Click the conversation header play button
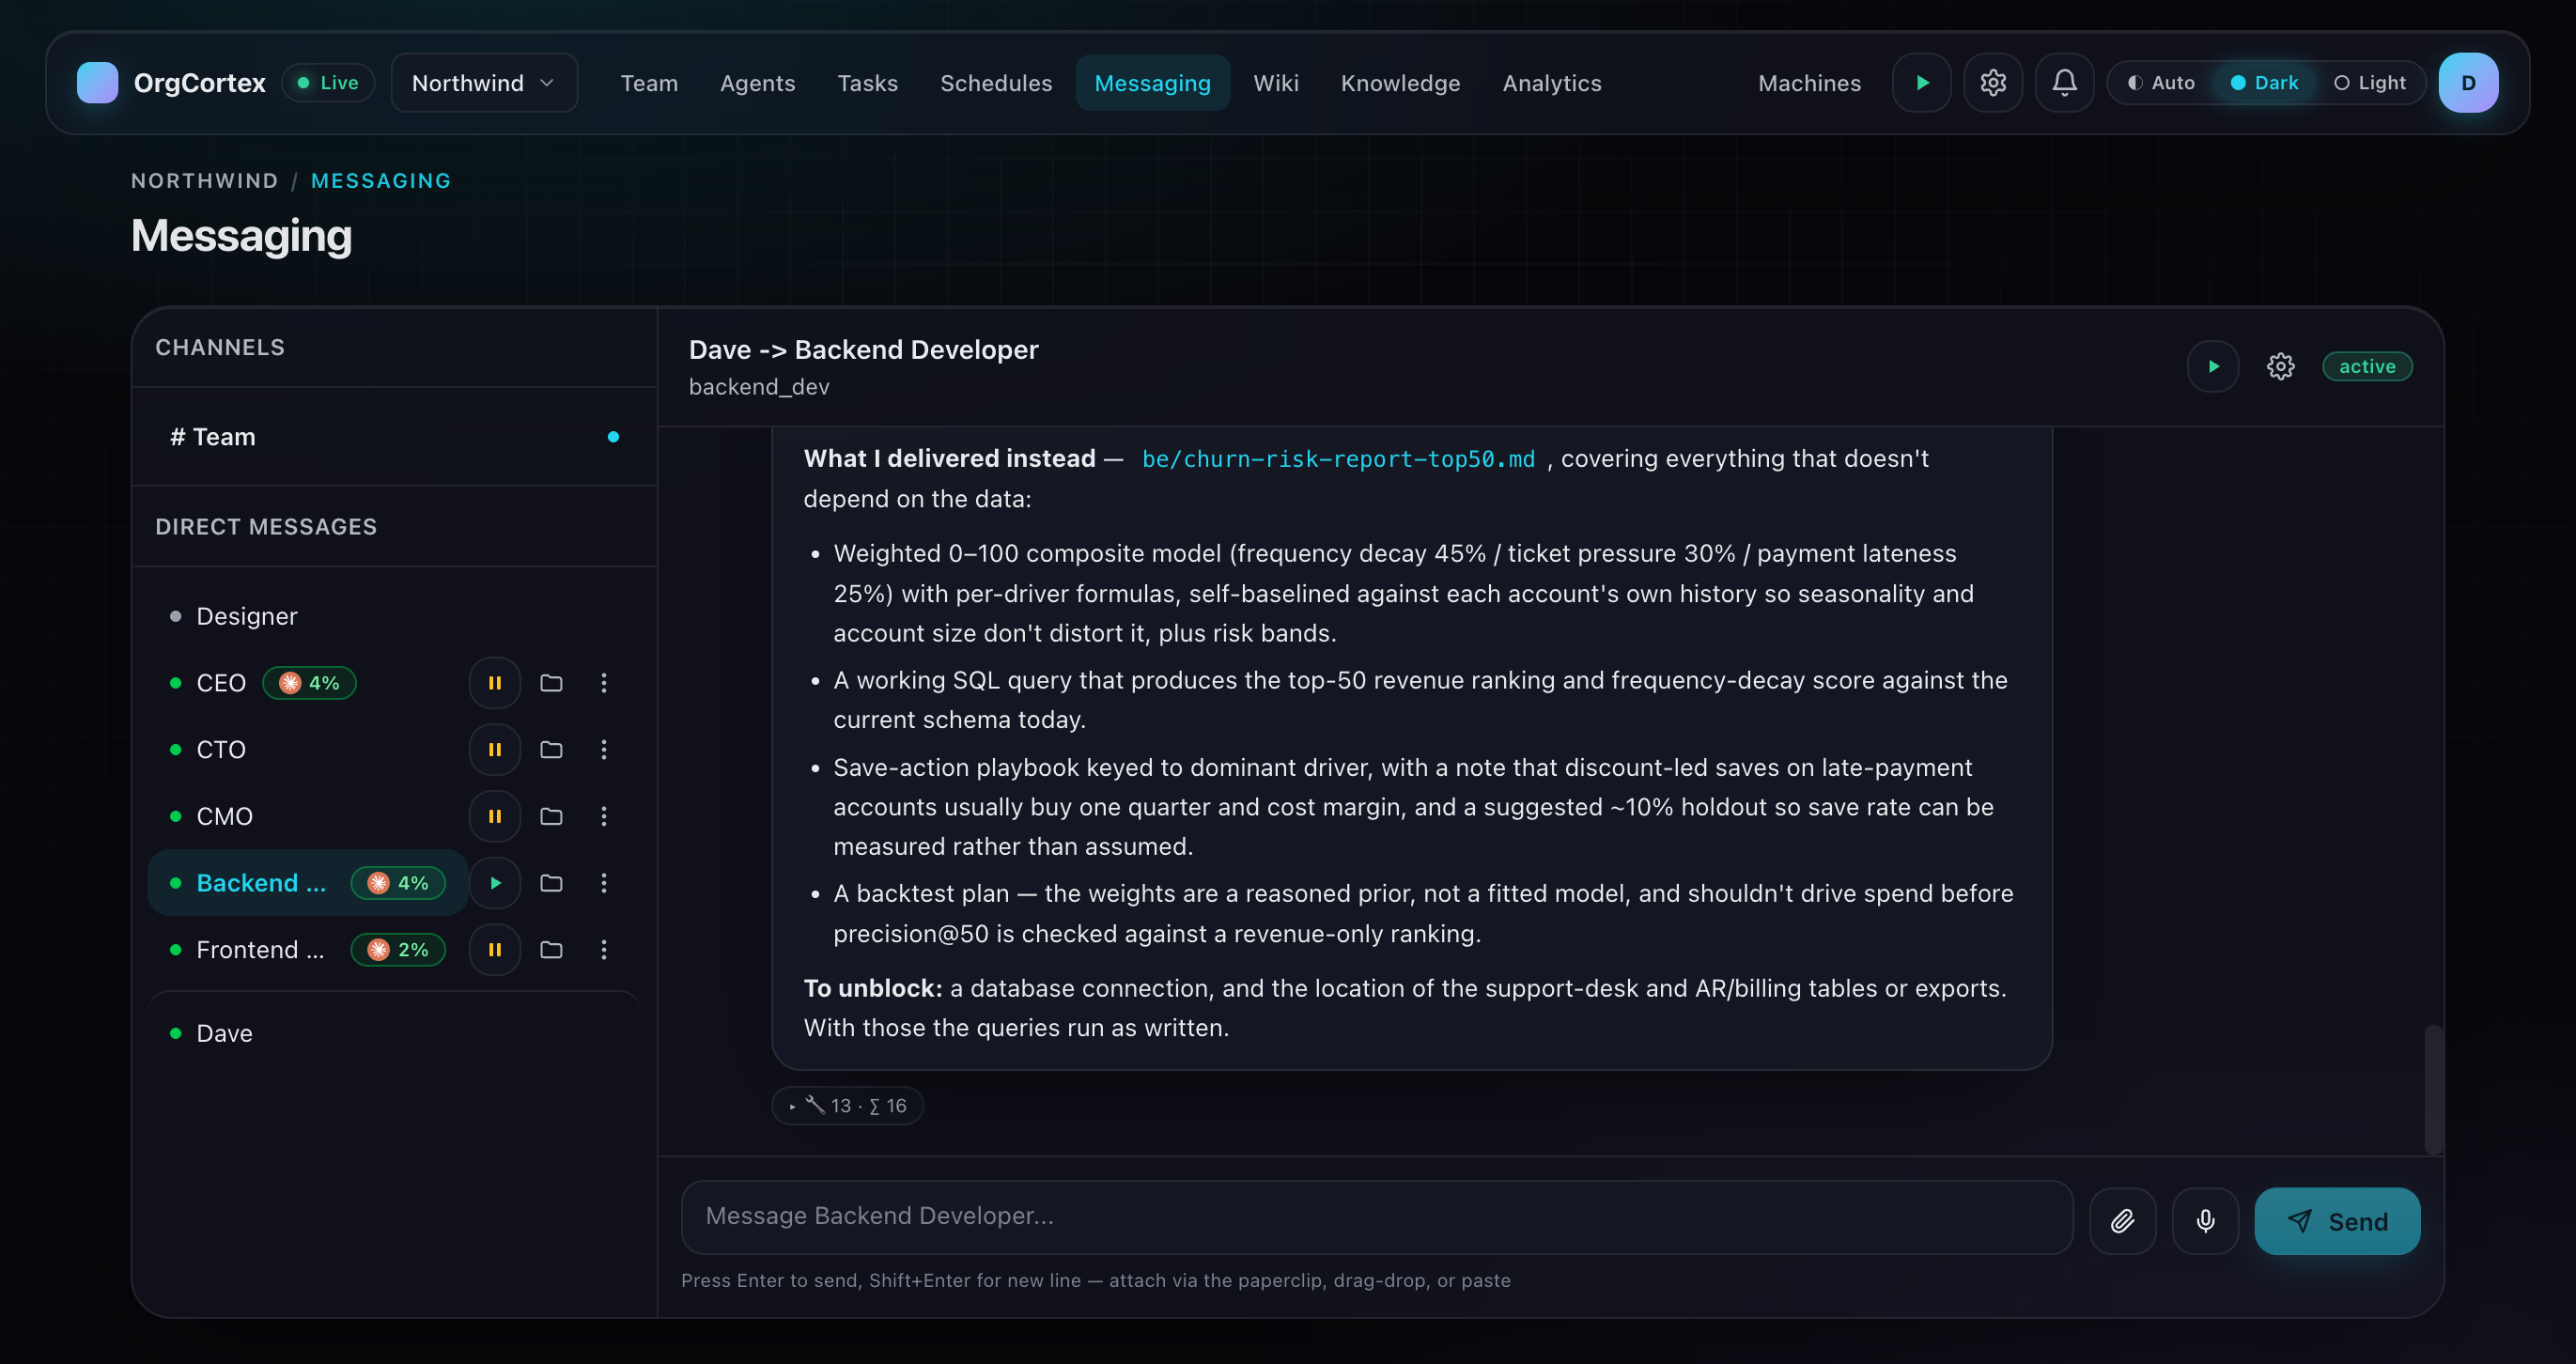Viewport: 2576px width, 1364px height. pos(2213,366)
